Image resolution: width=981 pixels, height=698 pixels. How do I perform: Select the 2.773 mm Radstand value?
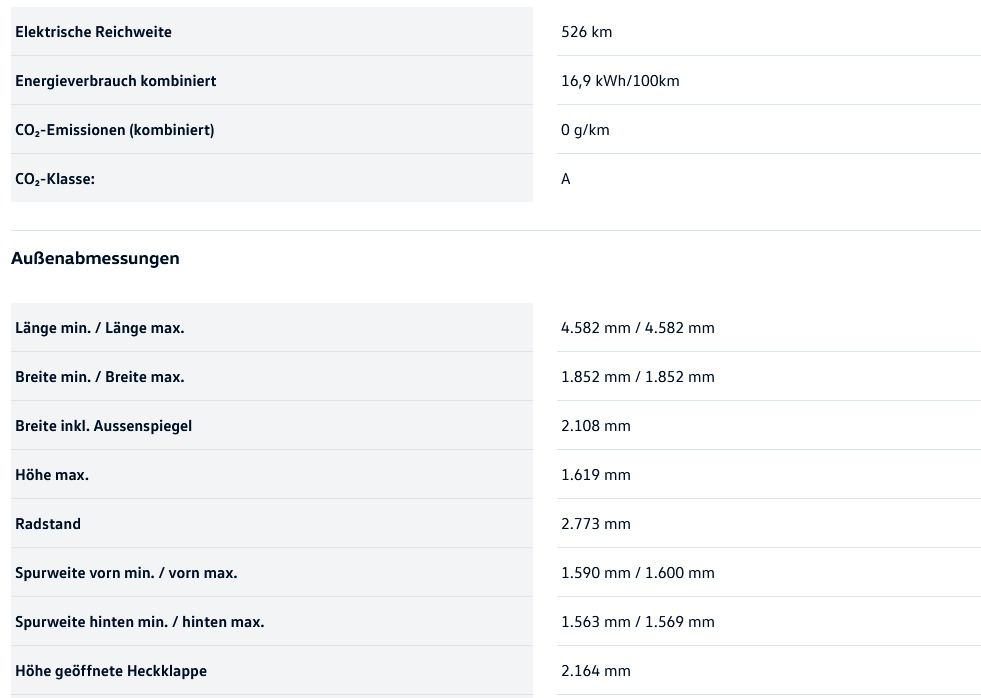click(x=596, y=524)
